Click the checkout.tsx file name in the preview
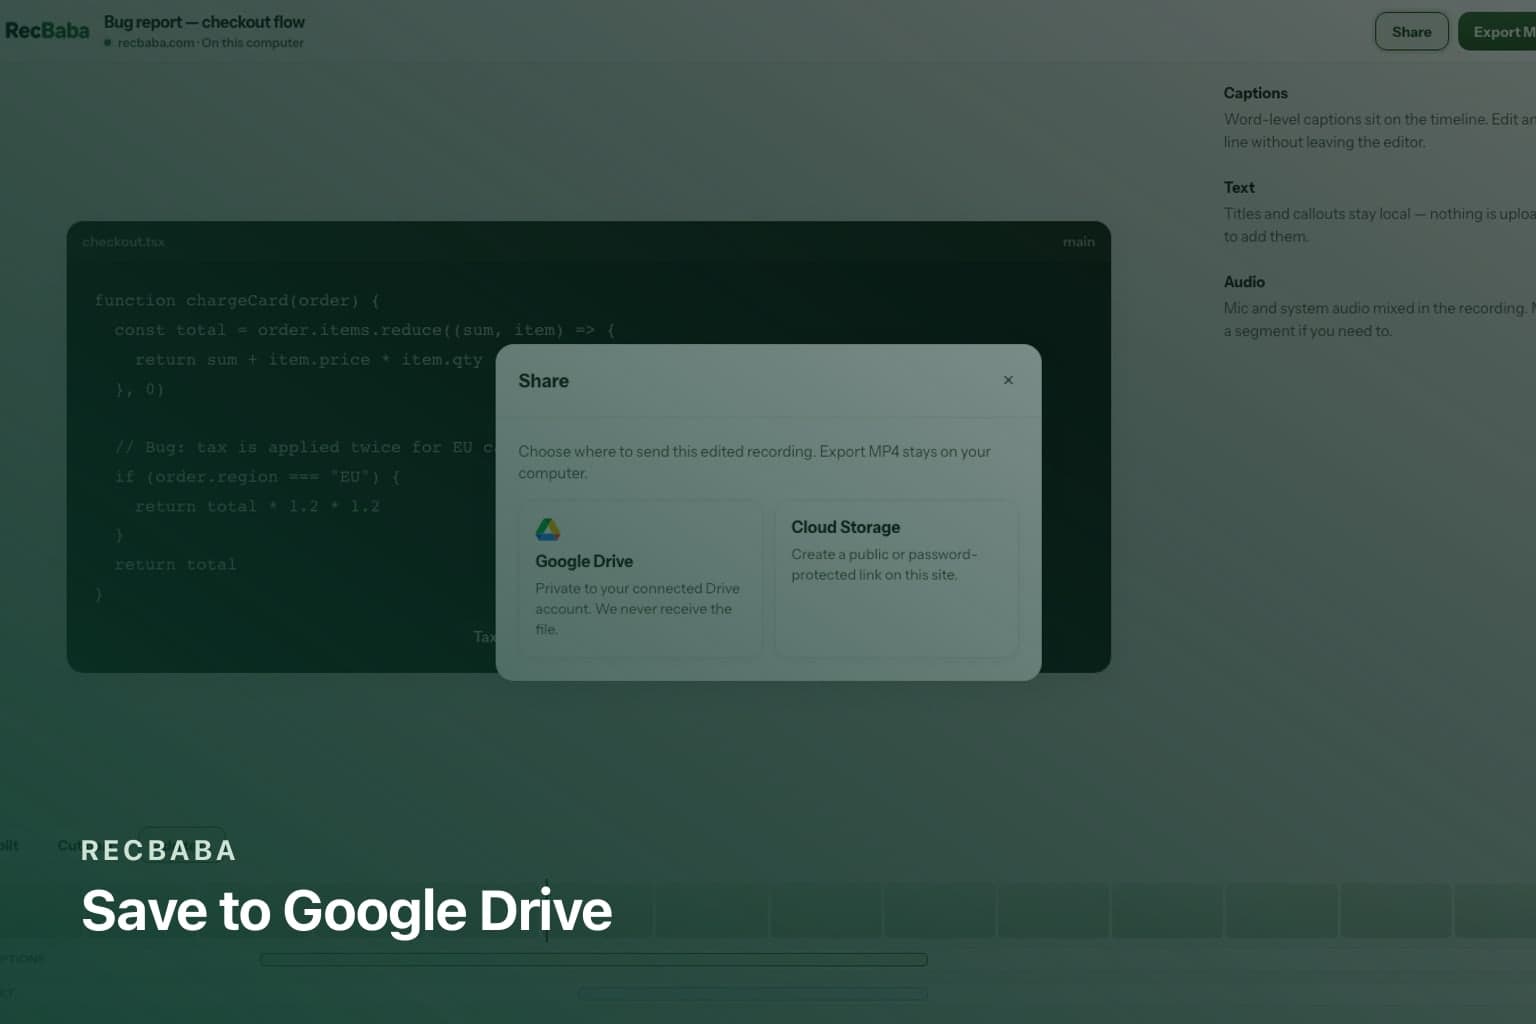1536x1024 pixels. click(123, 242)
